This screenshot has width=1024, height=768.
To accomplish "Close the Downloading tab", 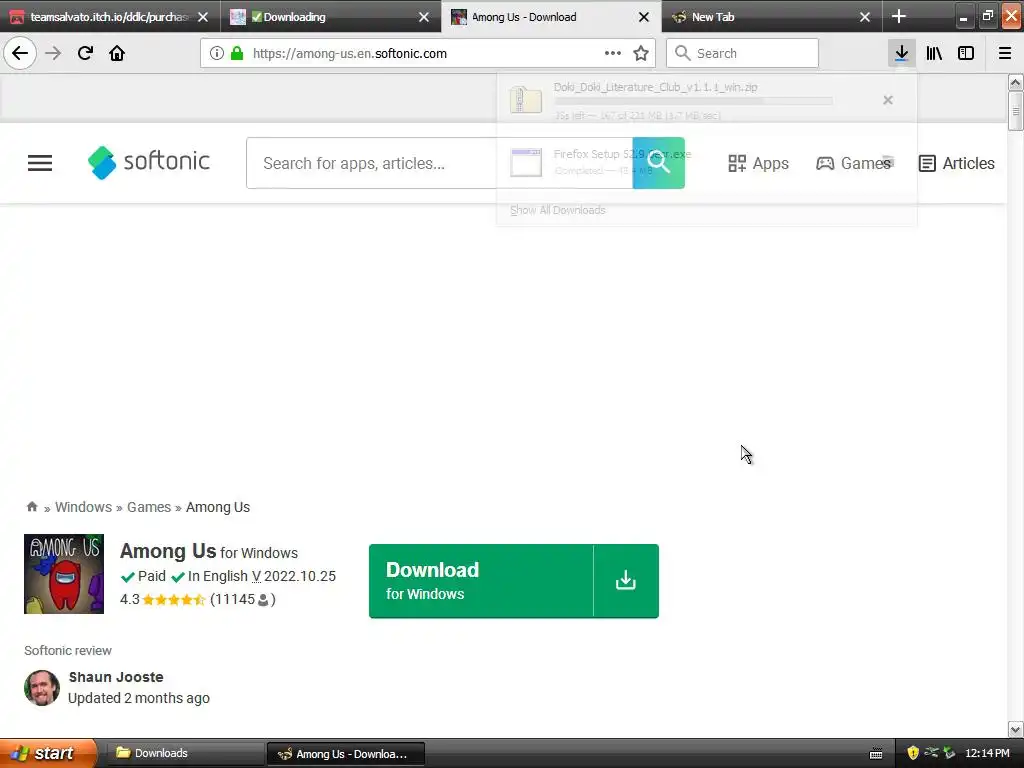I will tap(424, 17).
